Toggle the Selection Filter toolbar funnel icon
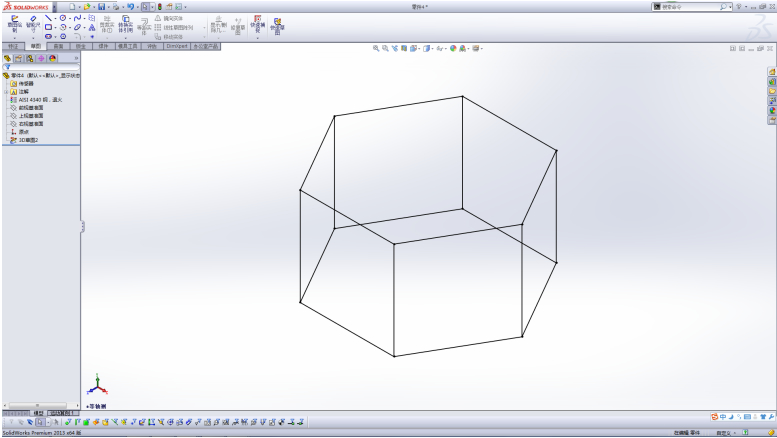Screen dimensions: 777x438 pyautogui.click(x=11, y=422)
